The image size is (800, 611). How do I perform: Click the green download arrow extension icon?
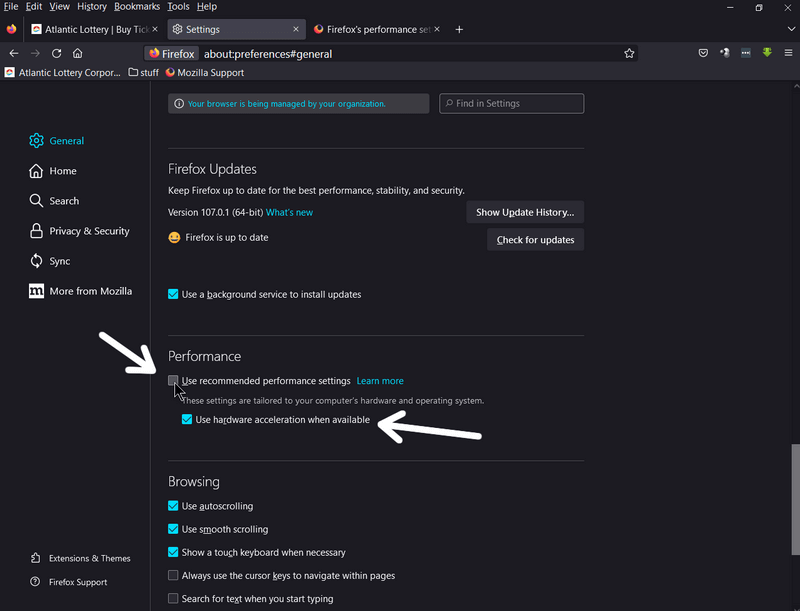[x=767, y=53]
